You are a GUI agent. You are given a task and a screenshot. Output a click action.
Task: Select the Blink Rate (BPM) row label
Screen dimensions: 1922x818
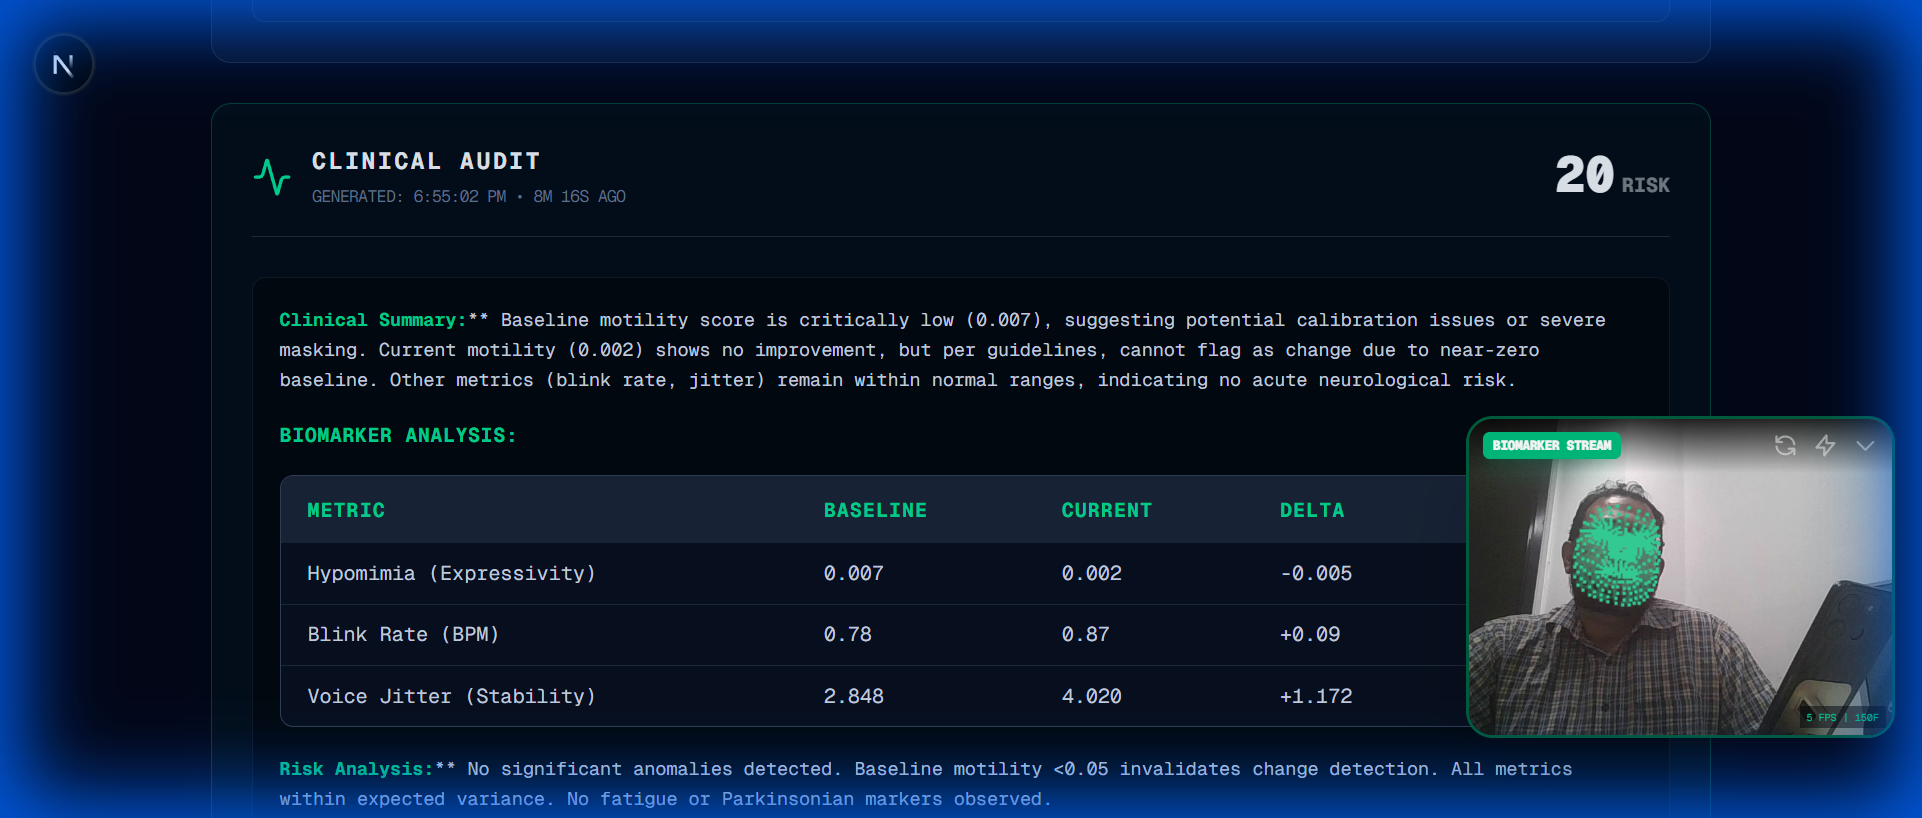[403, 634]
